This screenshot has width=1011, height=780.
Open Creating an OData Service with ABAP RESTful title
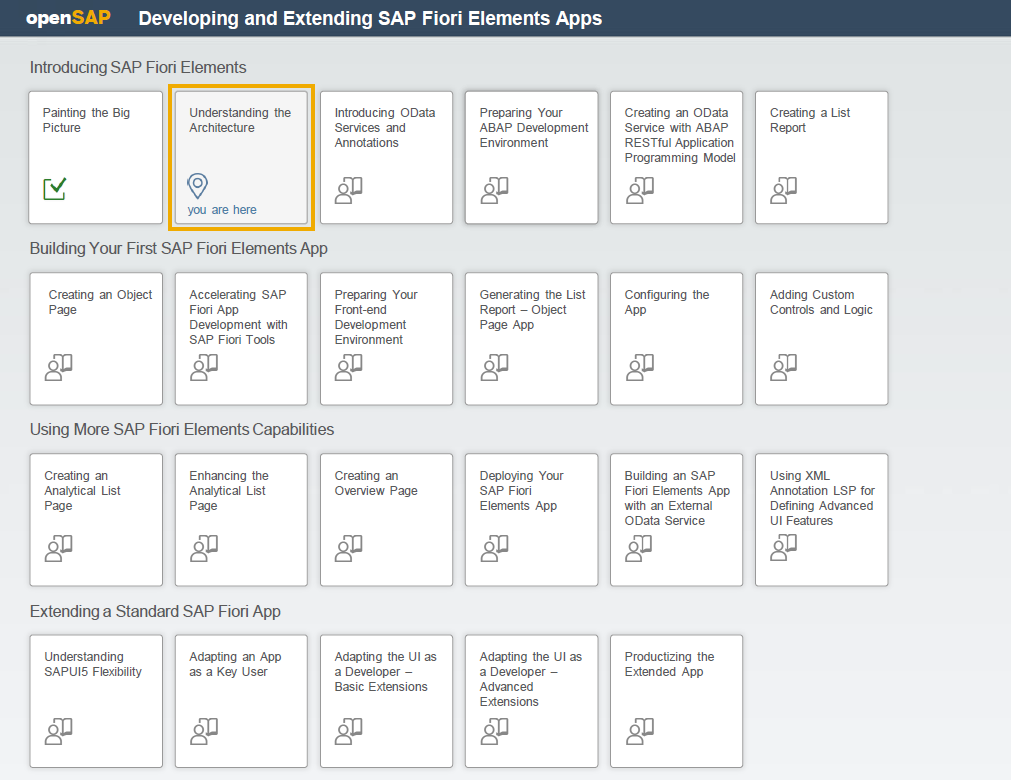[680, 135]
